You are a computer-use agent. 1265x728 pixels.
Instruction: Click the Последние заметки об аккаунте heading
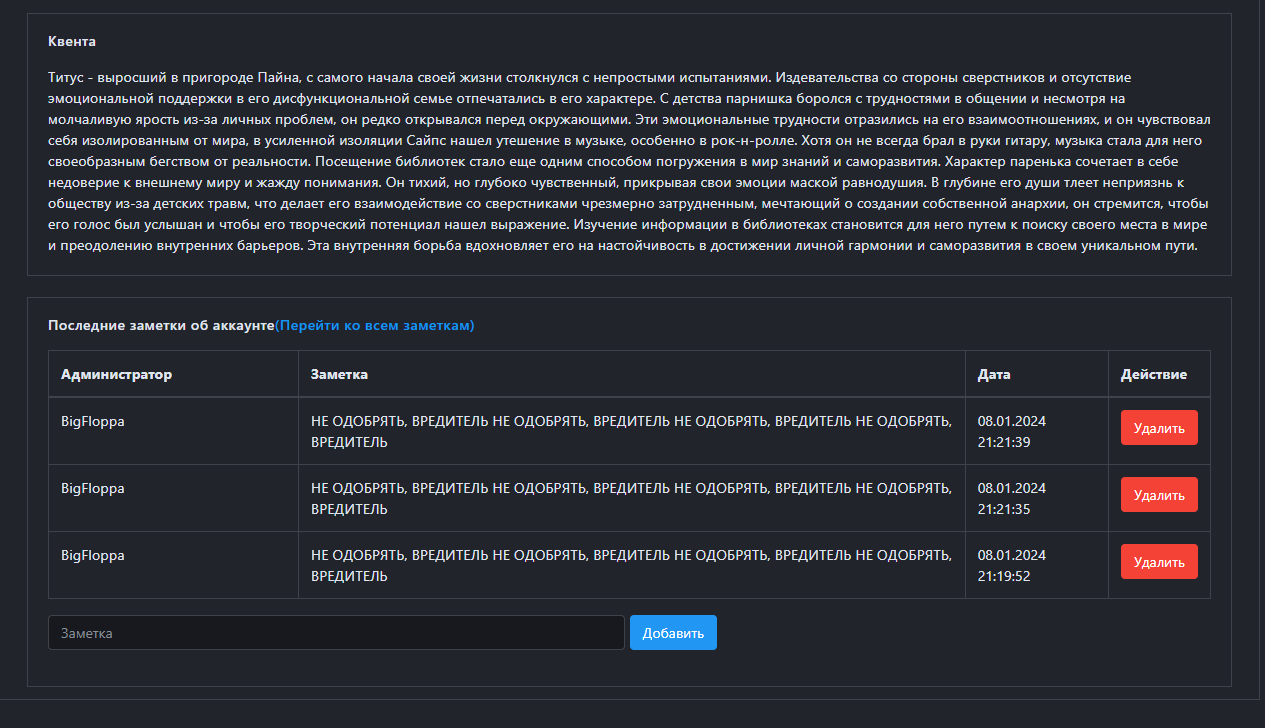pos(160,326)
